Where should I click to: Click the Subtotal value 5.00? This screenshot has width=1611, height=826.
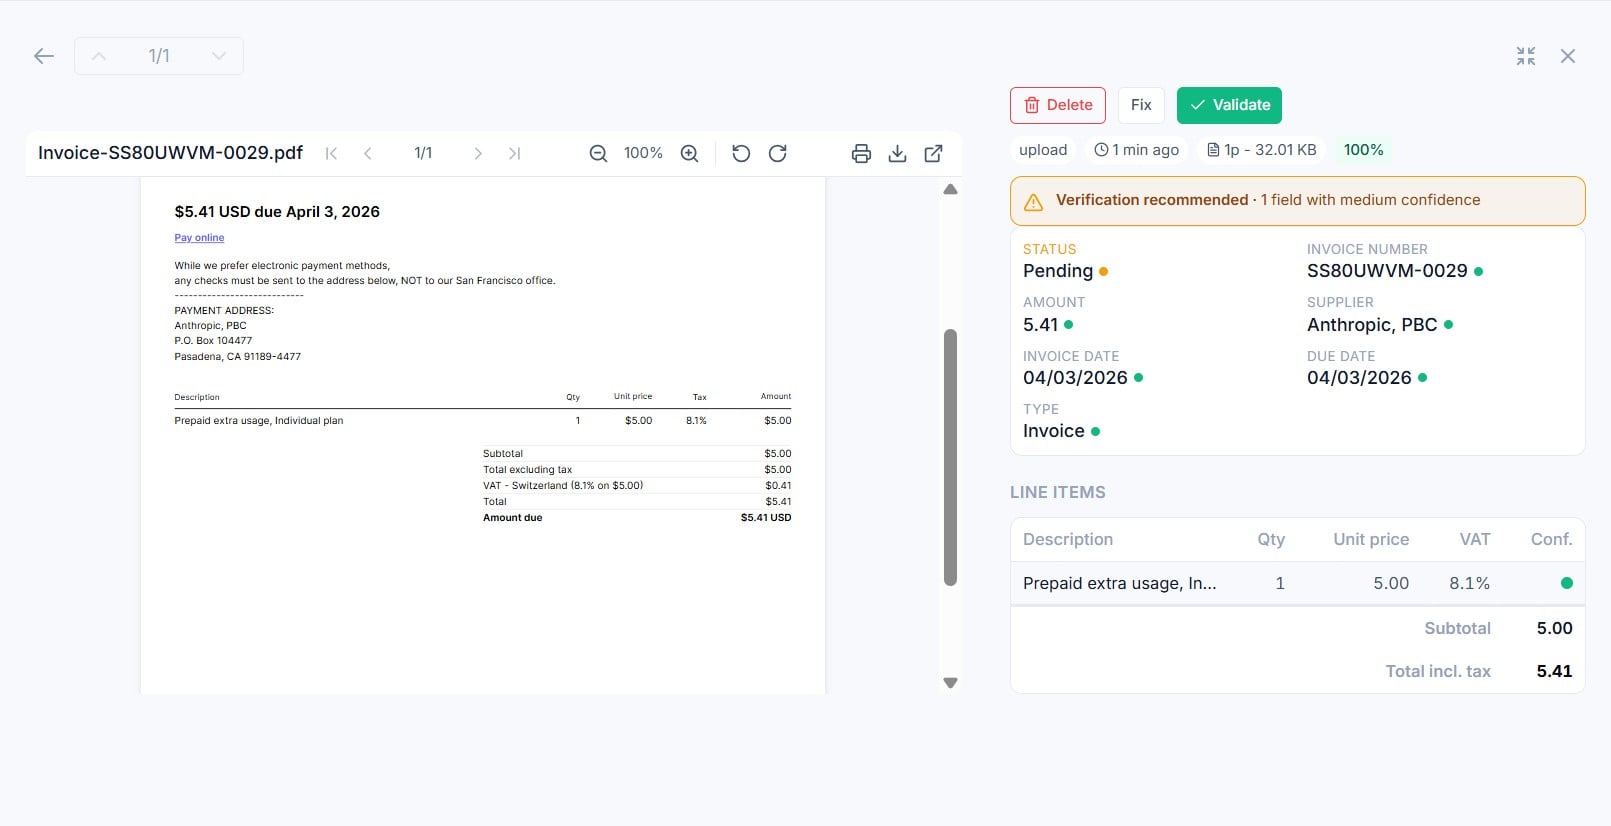coord(1554,628)
